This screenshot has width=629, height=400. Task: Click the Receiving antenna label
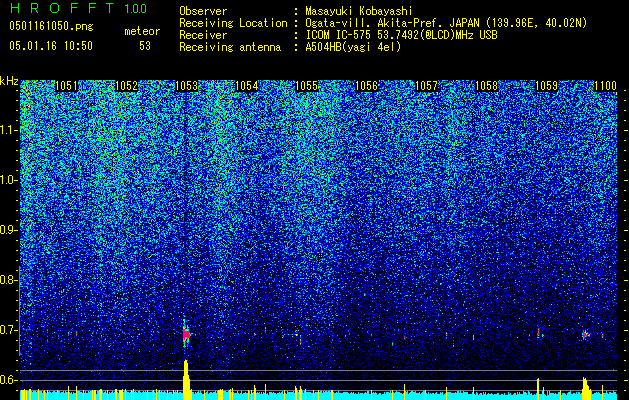coord(230,47)
